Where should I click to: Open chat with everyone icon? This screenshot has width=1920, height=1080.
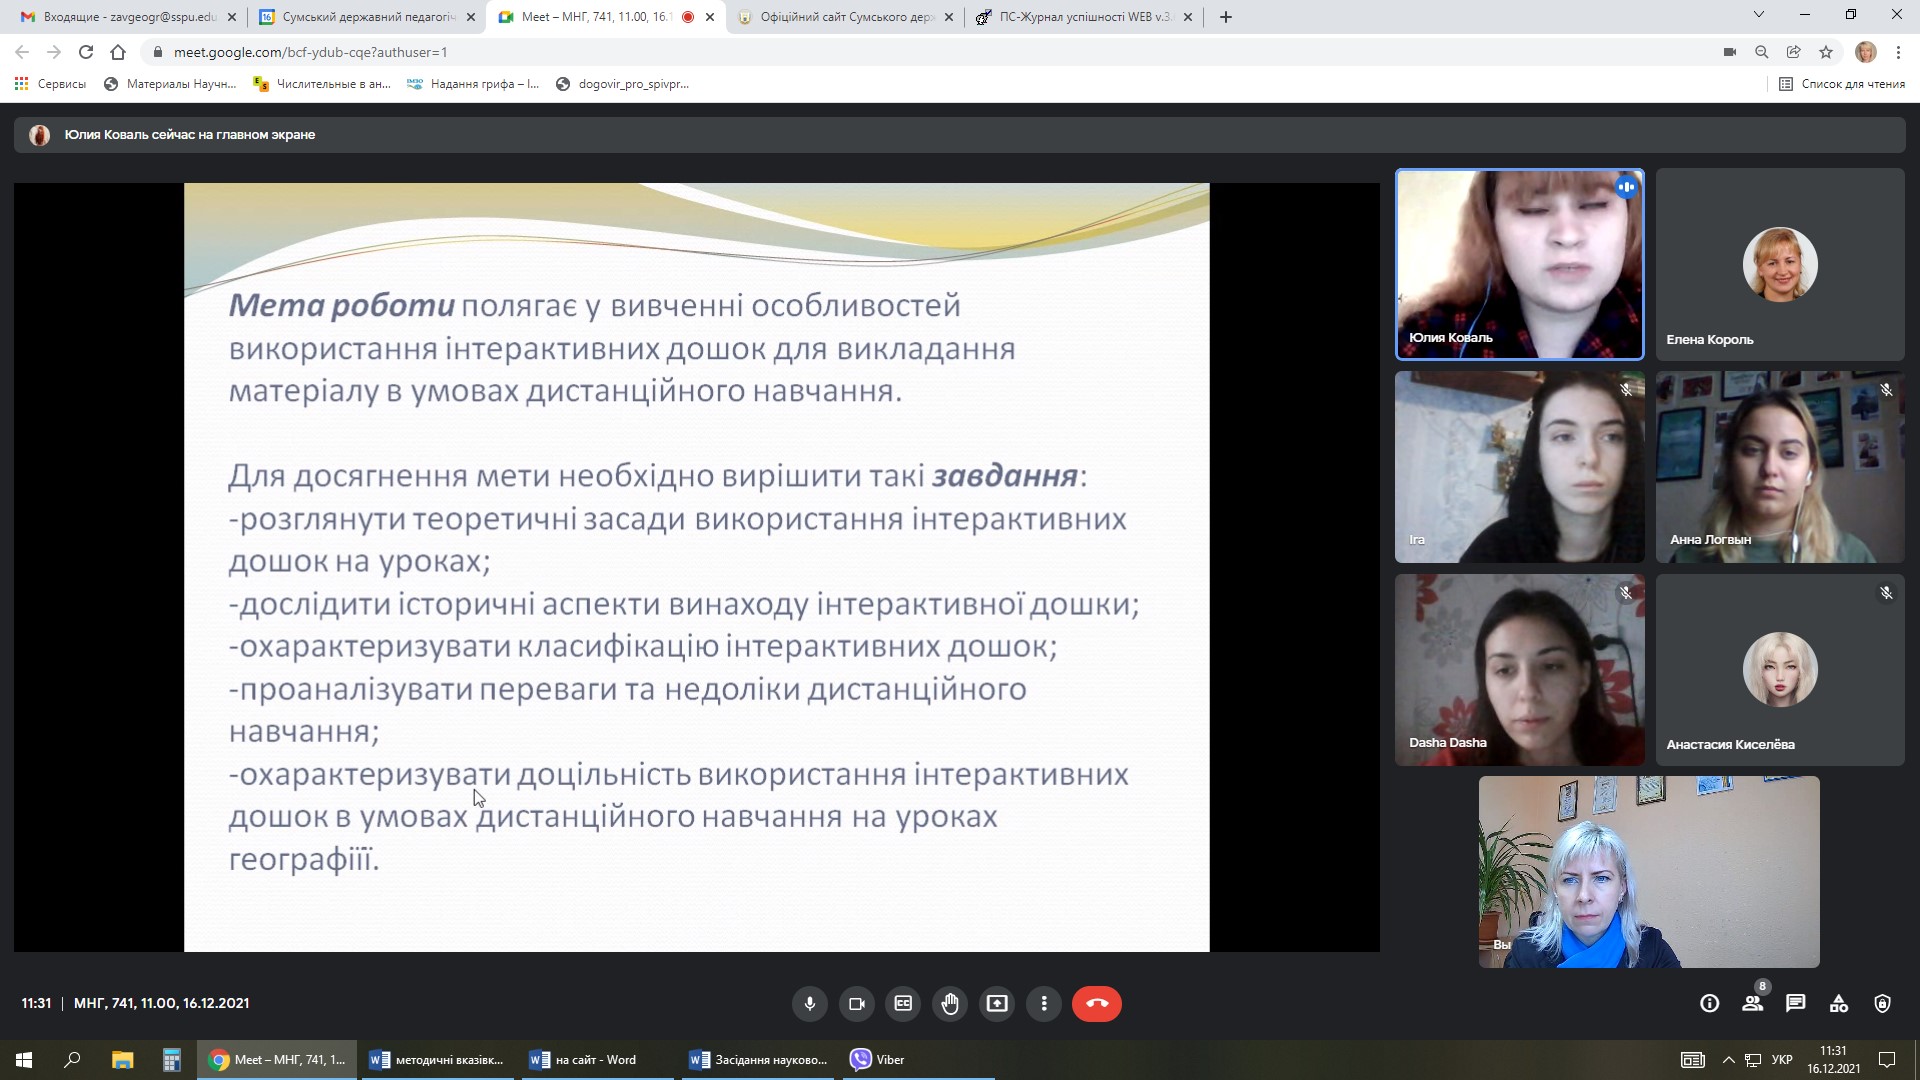point(1796,1003)
